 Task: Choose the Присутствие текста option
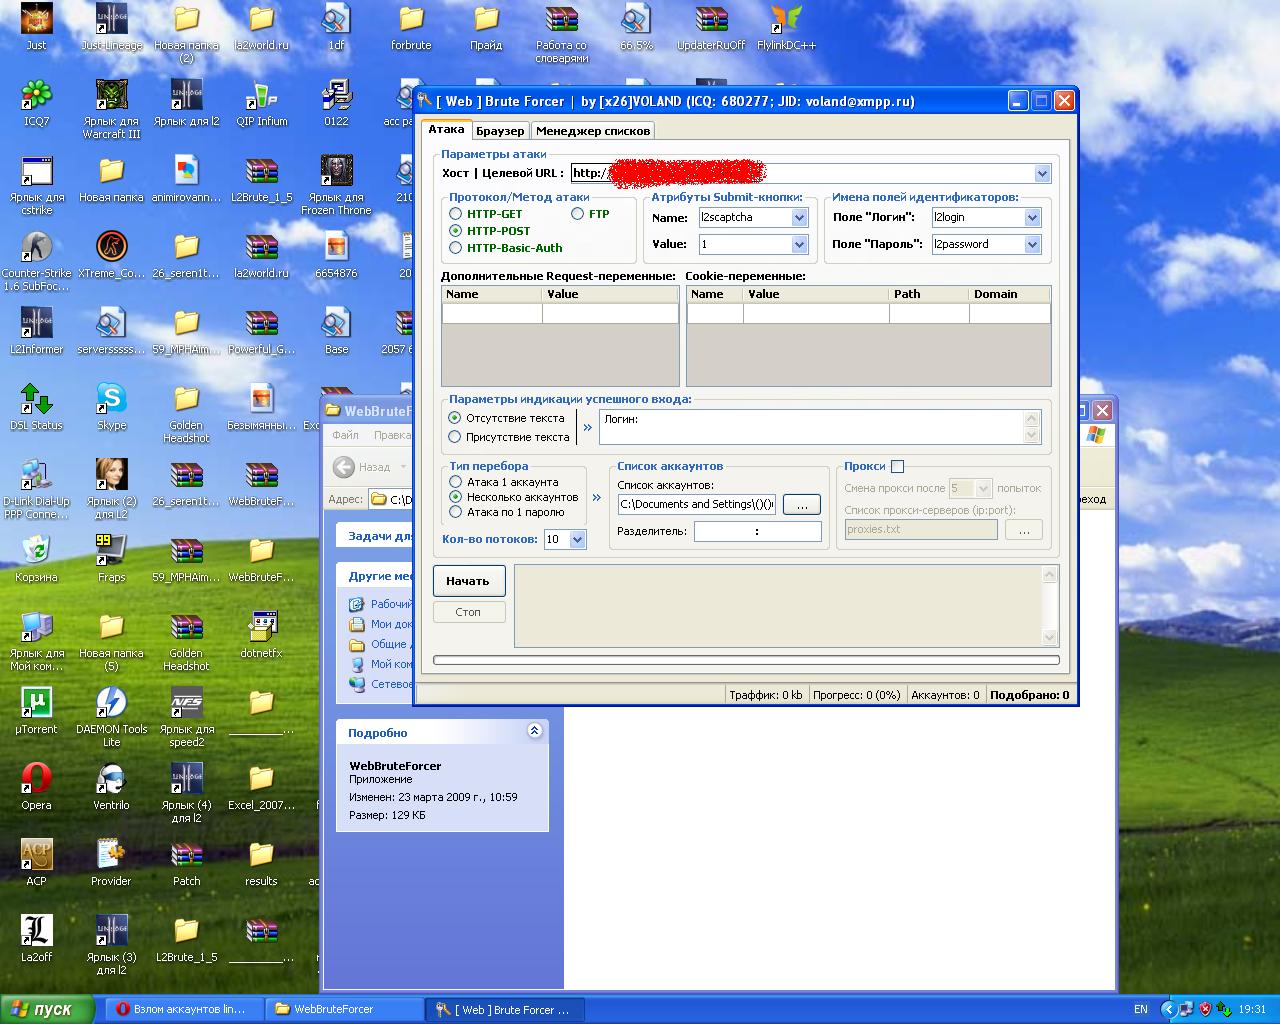pyautogui.click(x=455, y=437)
